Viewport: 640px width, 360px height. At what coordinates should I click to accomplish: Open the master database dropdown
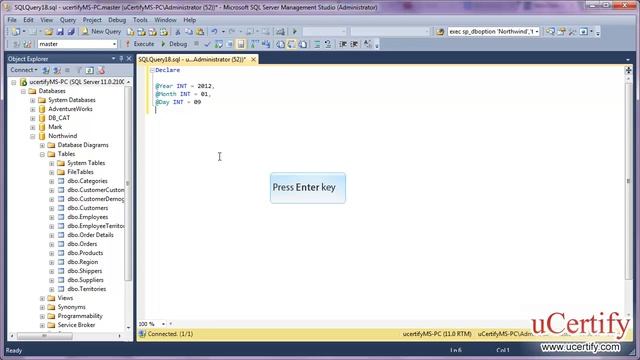click(114, 44)
